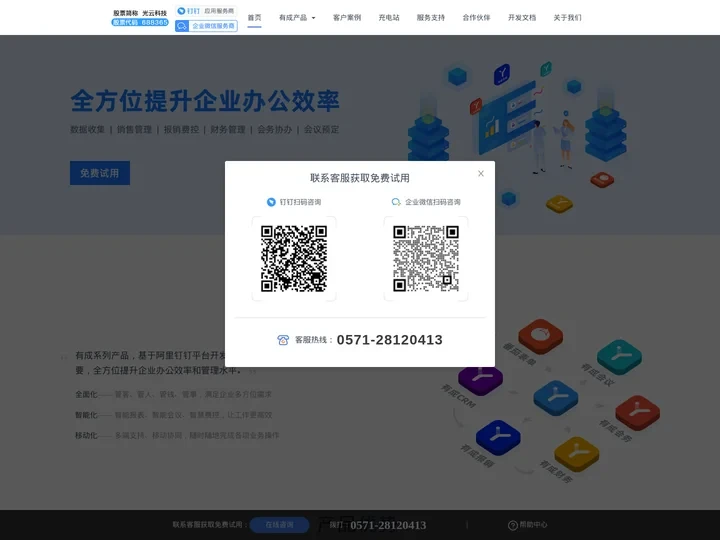Open the 首页 navigation tab
Viewport: 720px width, 540px height.
coord(254,17)
